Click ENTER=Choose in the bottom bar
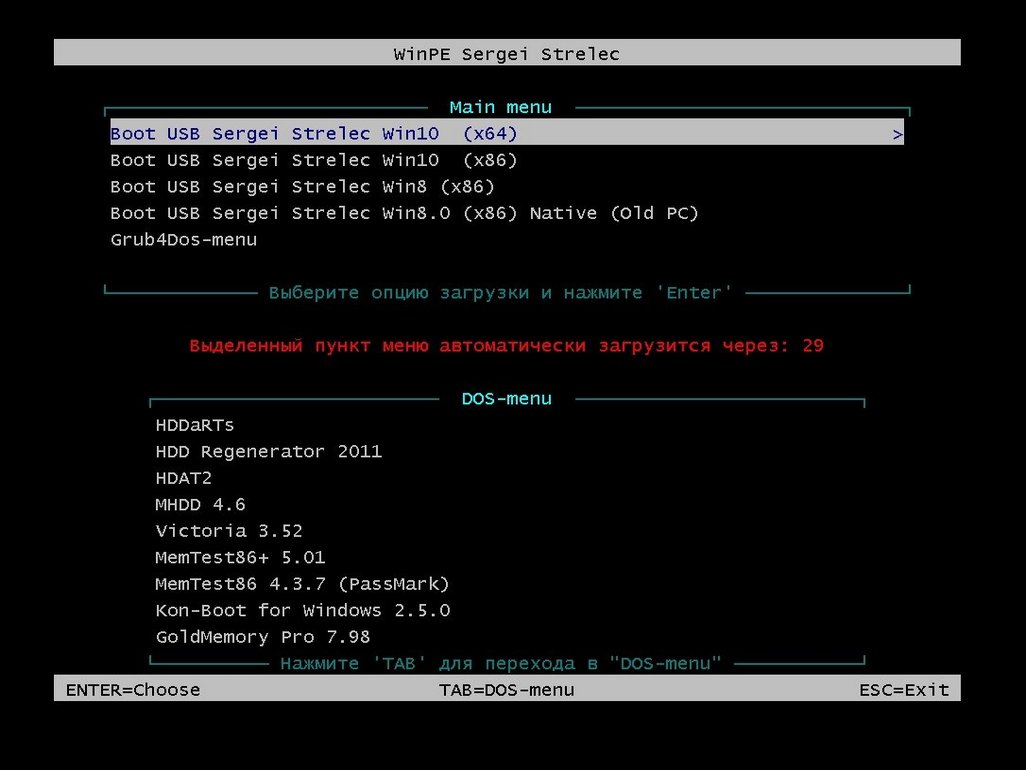1026x770 pixels. pyautogui.click(x=133, y=690)
